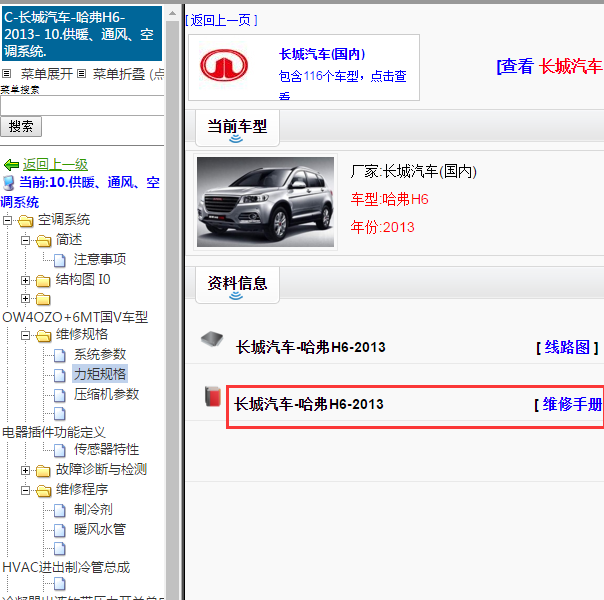Image resolution: width=604 pixels, height=600 pixels.
Task: Select the HVAC进出制冷管总成 tree item
Action: click(66, 567)
